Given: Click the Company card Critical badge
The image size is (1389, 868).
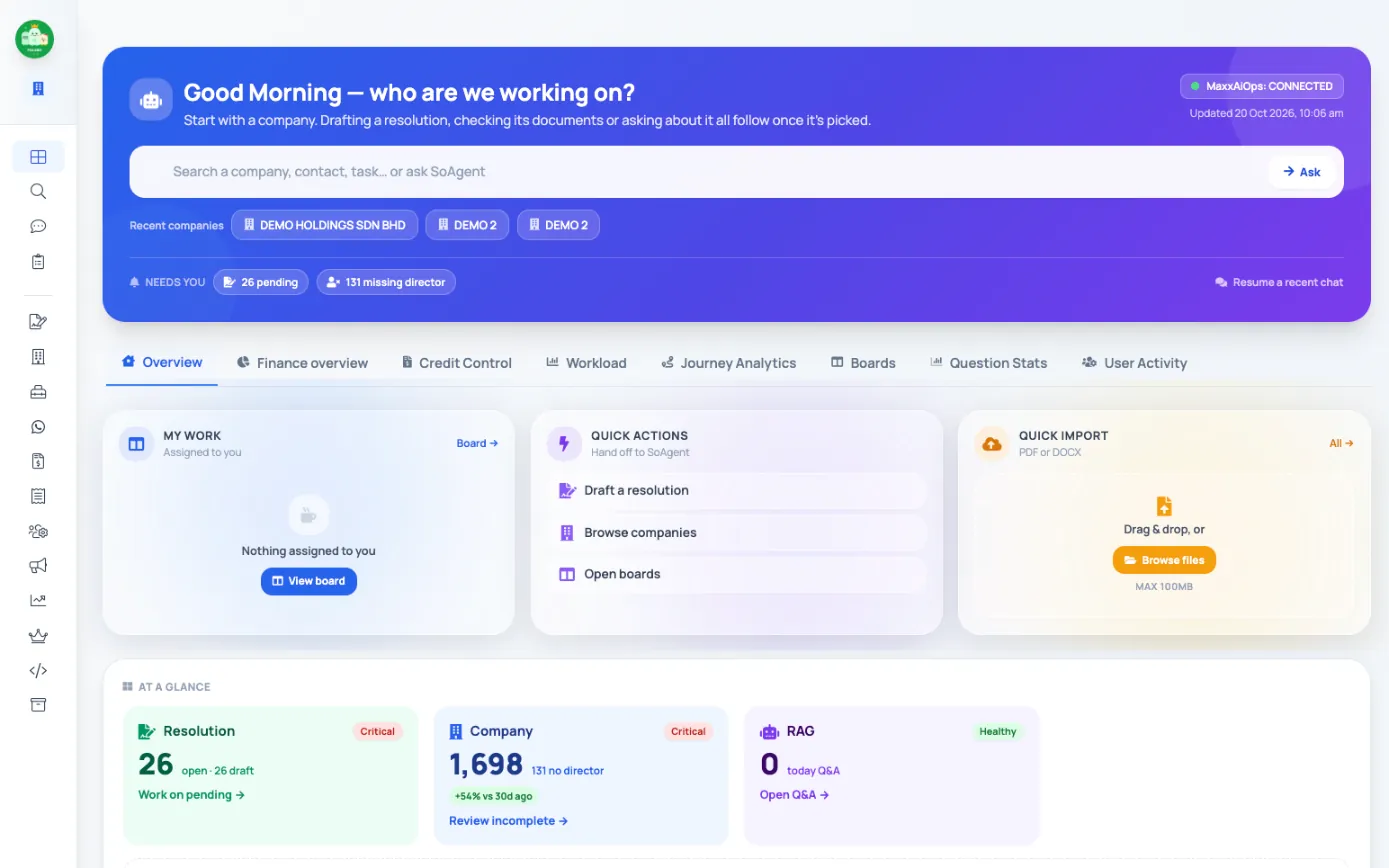Looking at the screenshot, I should [688, 732].
